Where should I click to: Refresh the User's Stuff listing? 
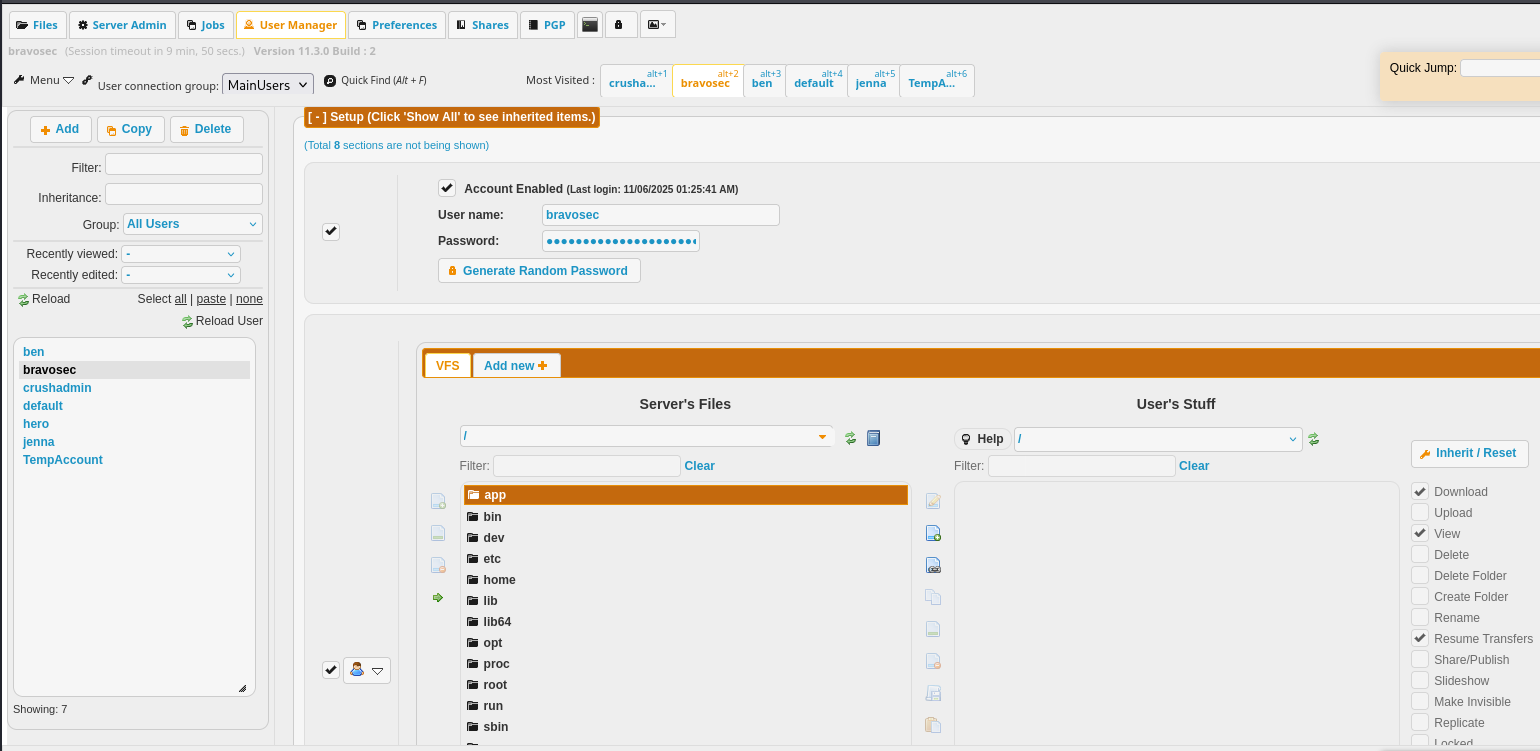click(x=1314, y=439)
